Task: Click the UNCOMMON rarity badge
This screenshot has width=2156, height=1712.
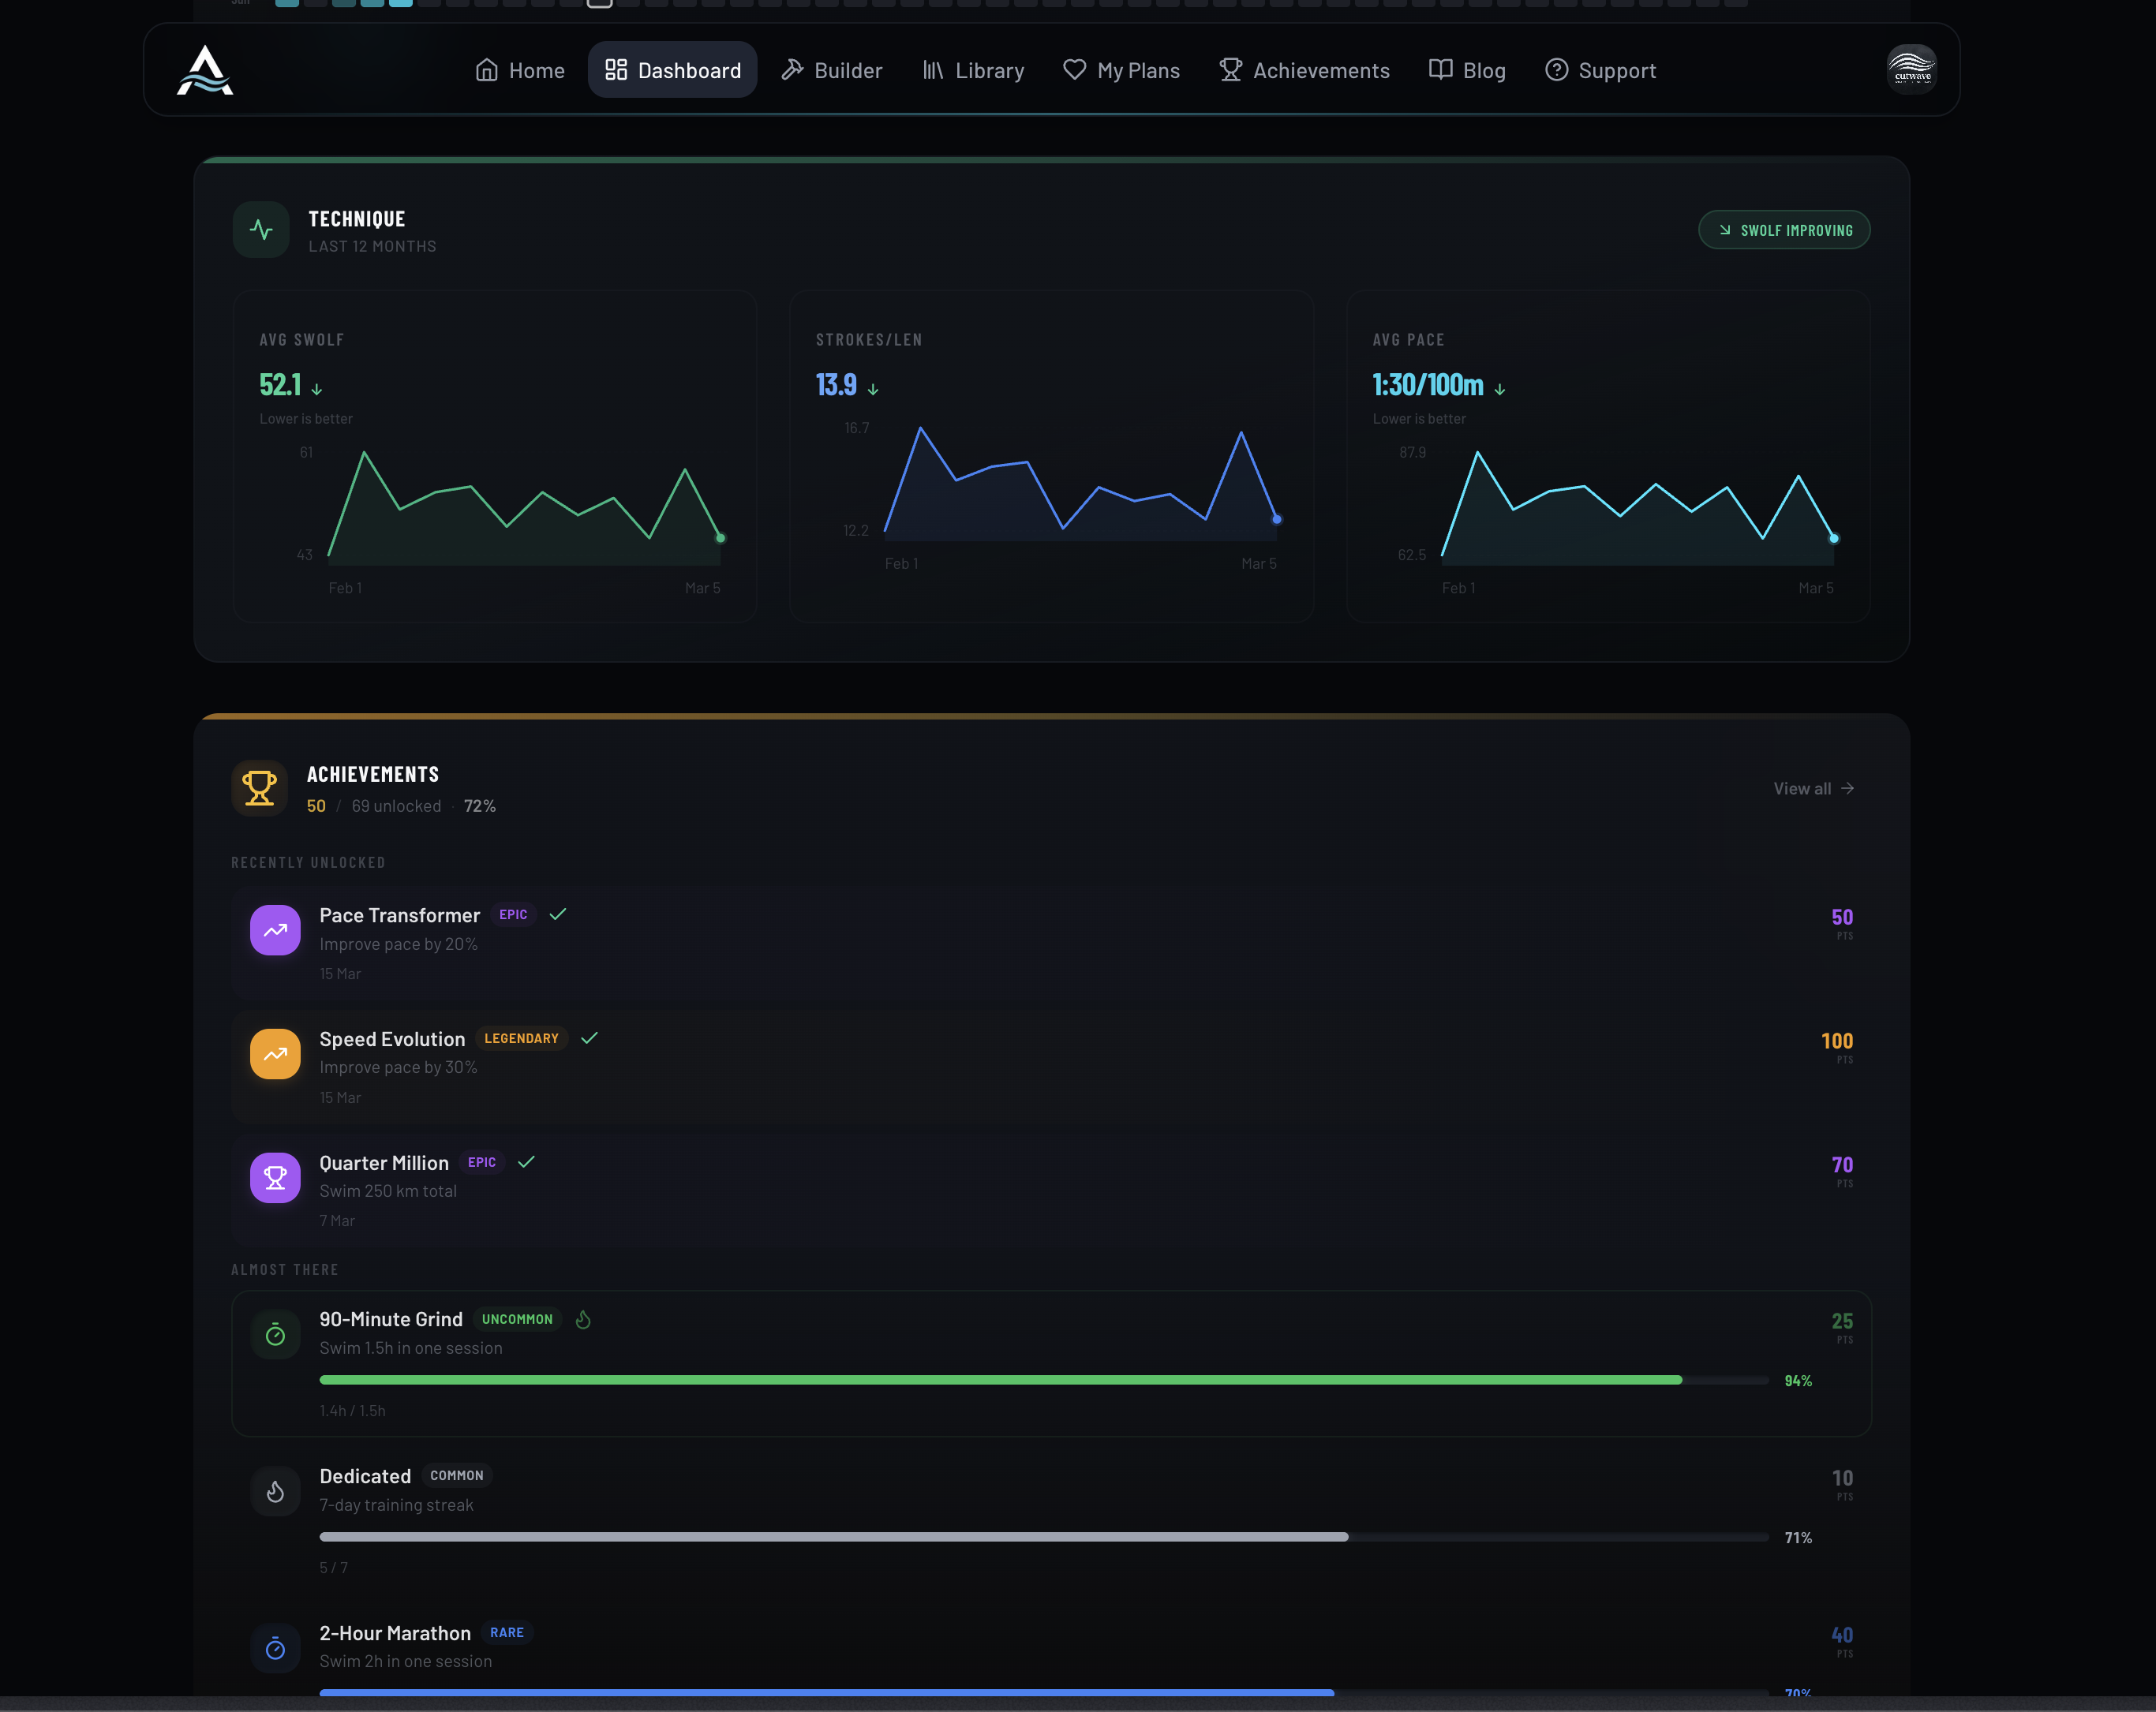Action: click(517, 1320)
